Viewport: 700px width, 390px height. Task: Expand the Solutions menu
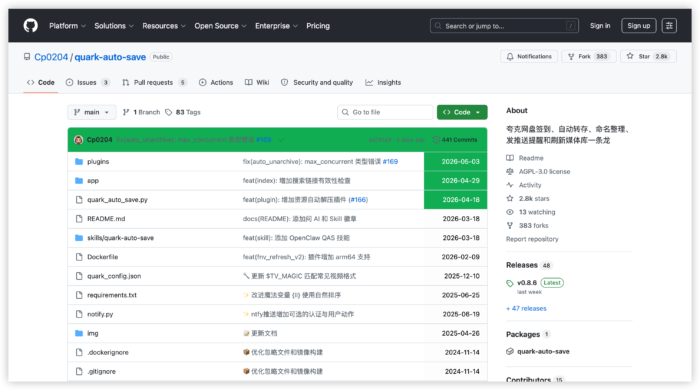[x=114, y=26]
